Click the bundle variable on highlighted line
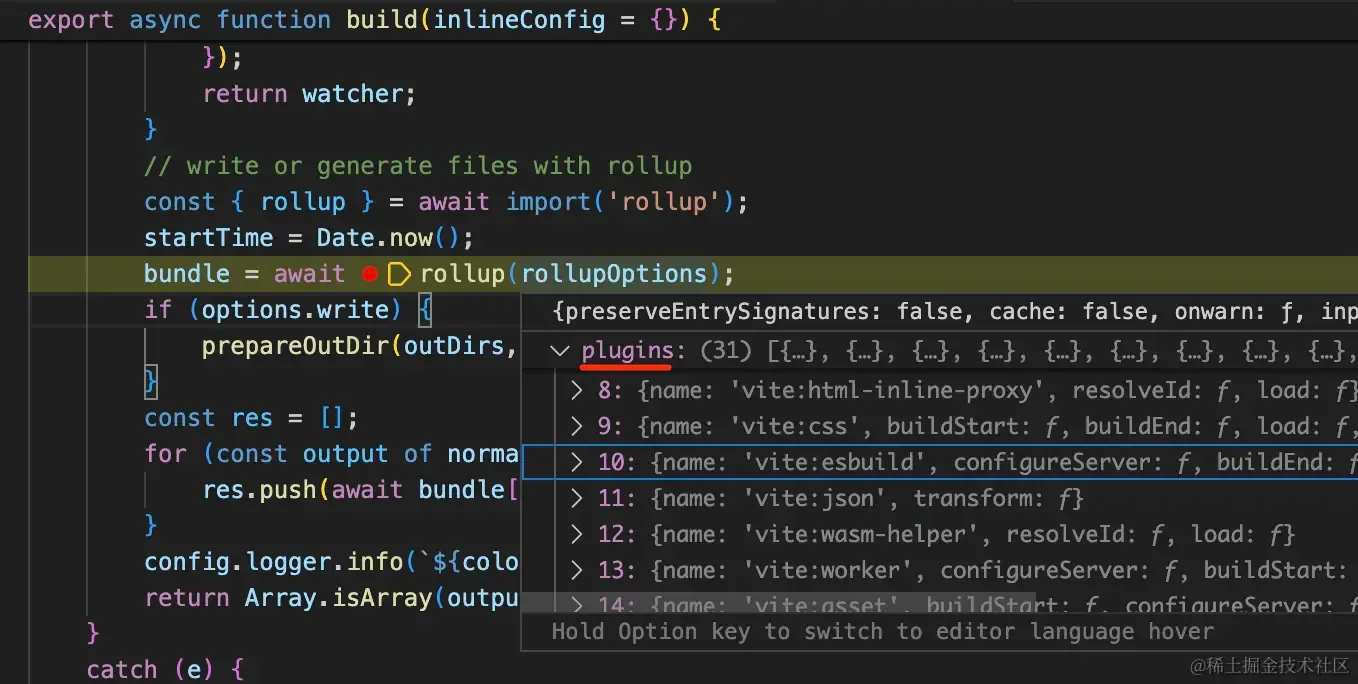 pyautogui.click(x=187, y=274)
